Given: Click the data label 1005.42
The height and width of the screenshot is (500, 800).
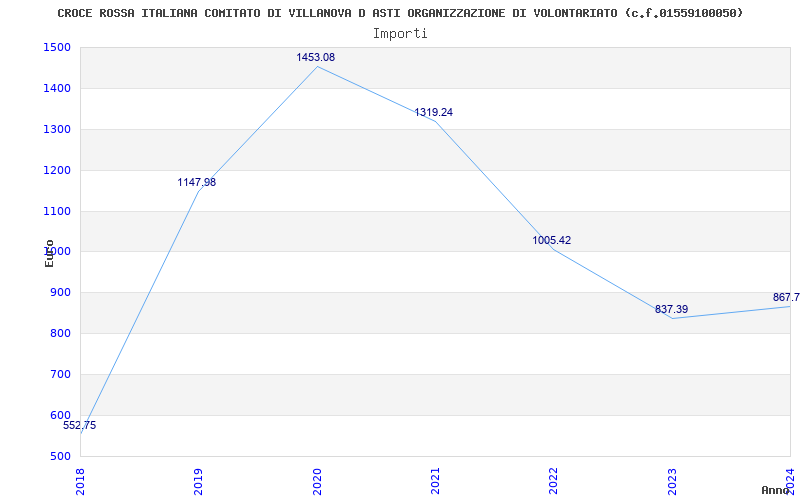Looking at the screenshot, I should click(x=552, y=240).
